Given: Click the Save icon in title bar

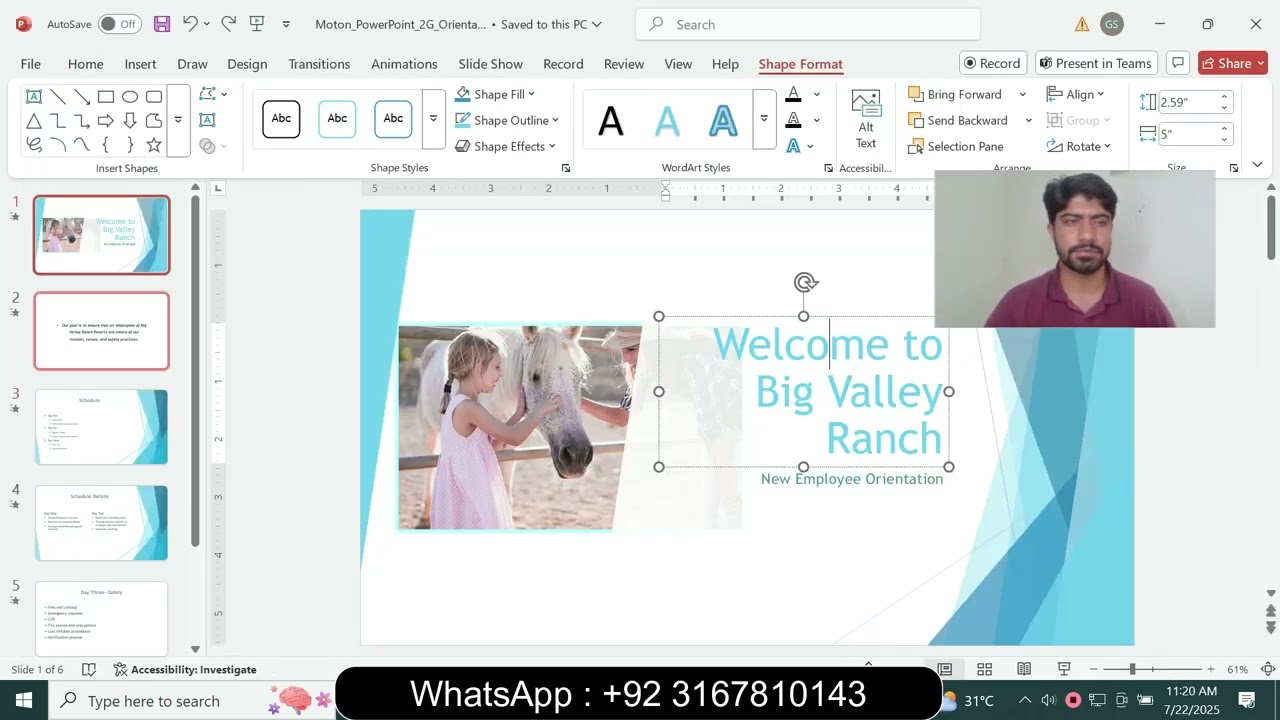Looking at the screenshot, I should pyautogui.click(x=162, y=24).
